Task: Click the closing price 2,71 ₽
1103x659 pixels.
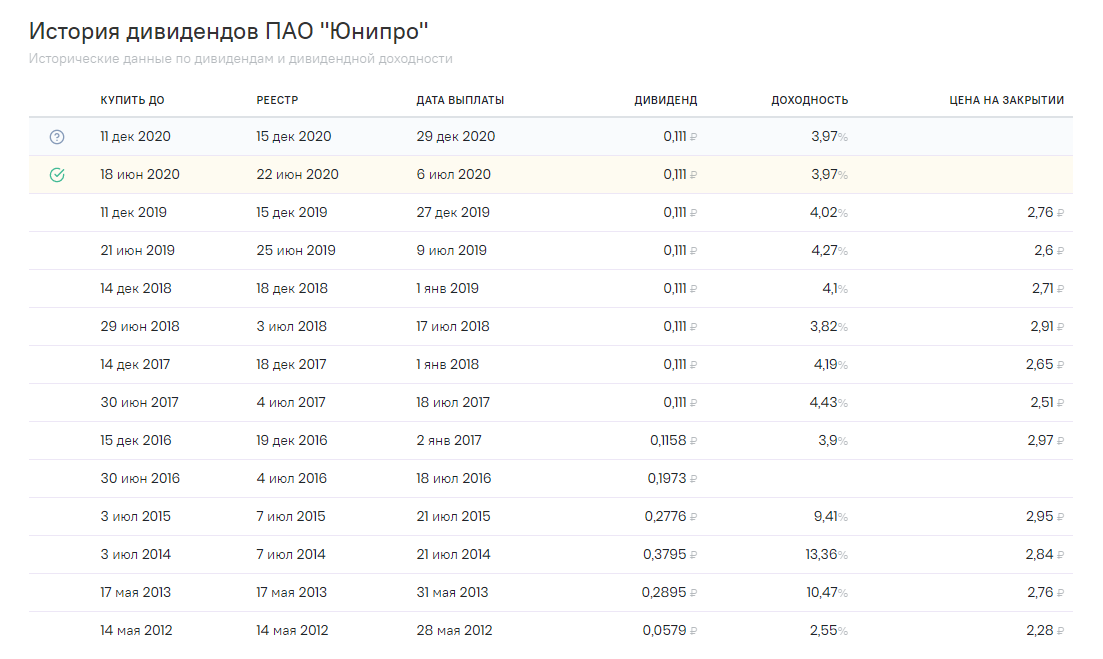Action: coord(1048,288)
